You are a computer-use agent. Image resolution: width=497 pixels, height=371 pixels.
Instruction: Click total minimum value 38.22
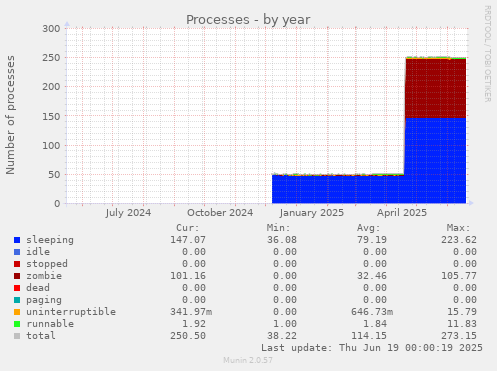coord(282,336)
